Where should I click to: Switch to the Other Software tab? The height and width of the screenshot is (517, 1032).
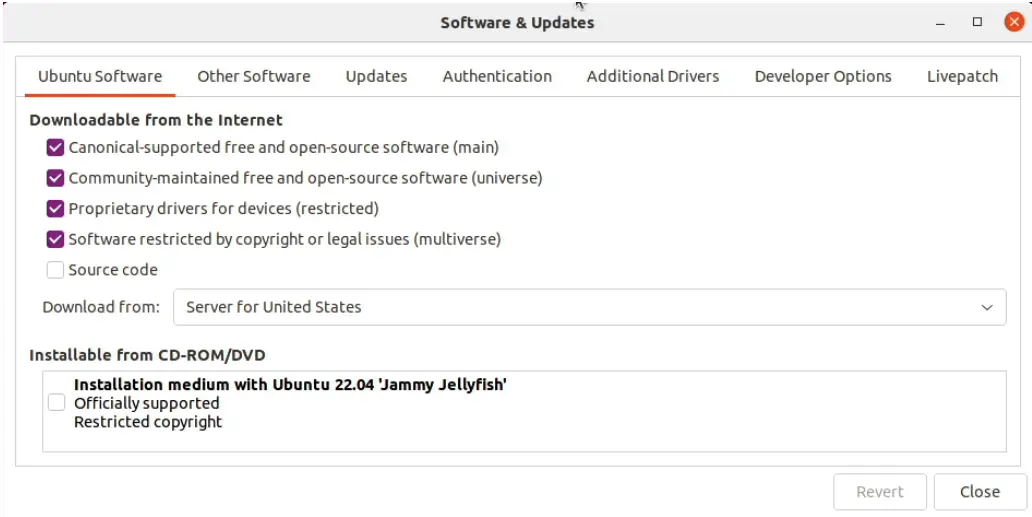[253, 77]
